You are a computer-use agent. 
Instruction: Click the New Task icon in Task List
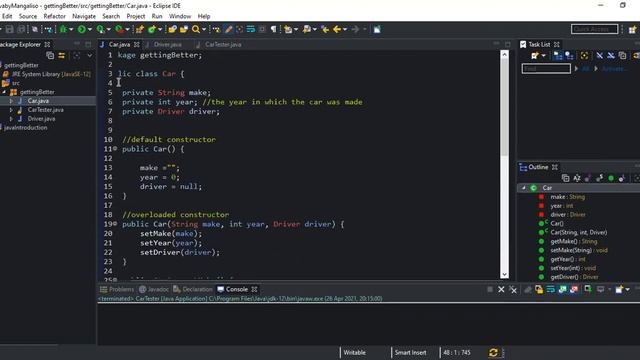pyautogui.click(x=535, y=55)
